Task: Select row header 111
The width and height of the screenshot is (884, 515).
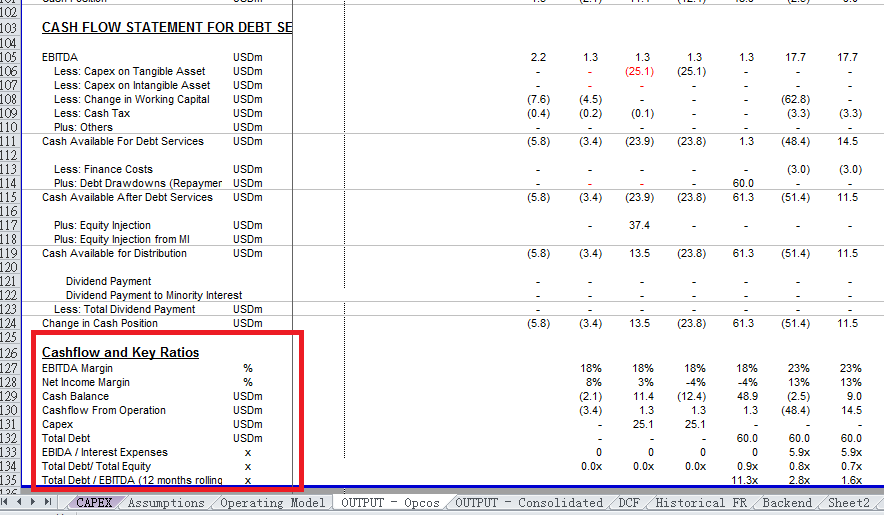Action: click(x=10, y=141)
